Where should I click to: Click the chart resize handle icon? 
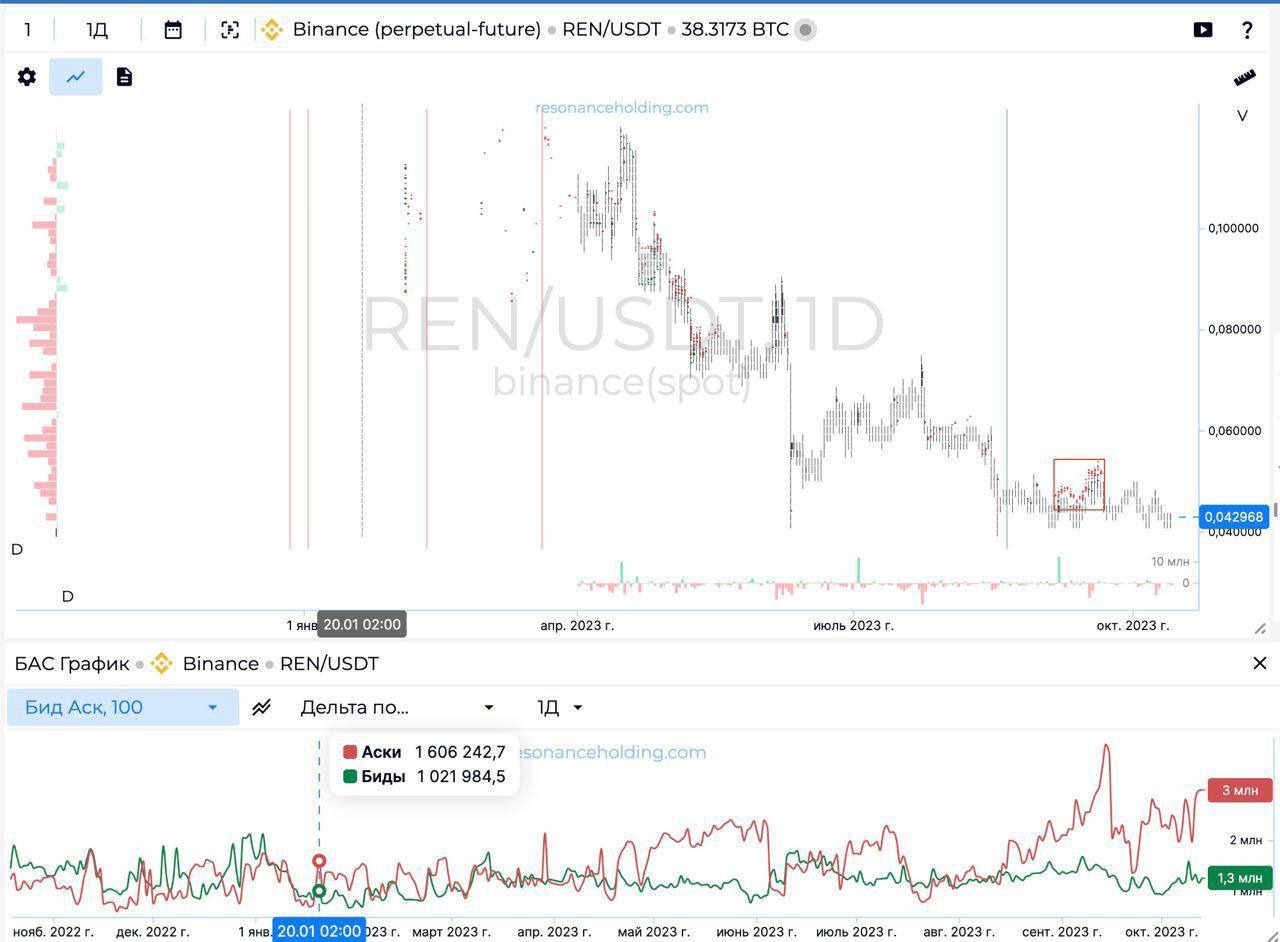point(1260,628)
